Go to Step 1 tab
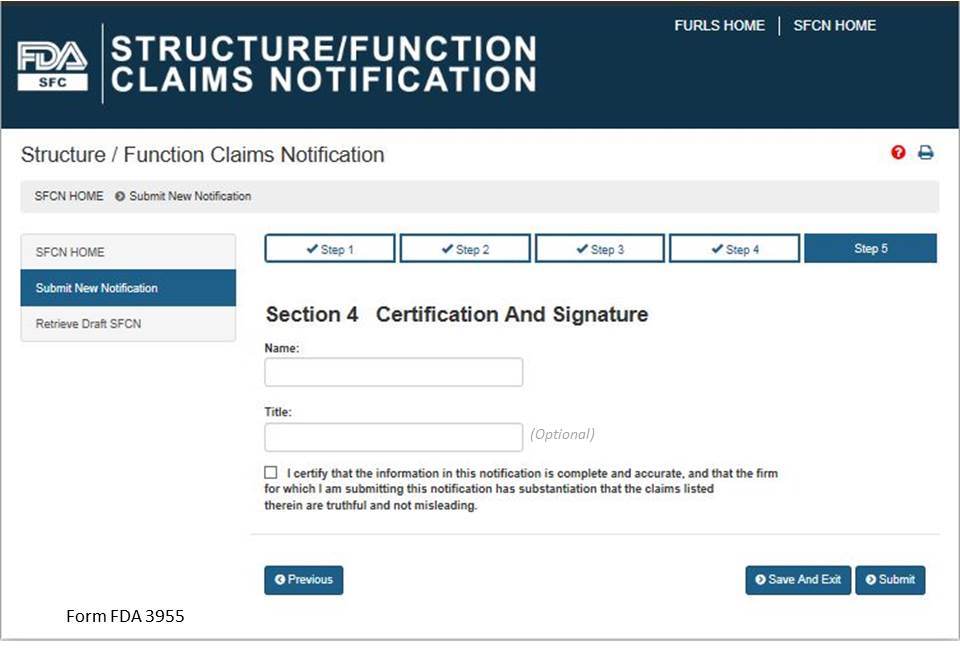Viewport: 960px width, 655px height. point(330,249)
